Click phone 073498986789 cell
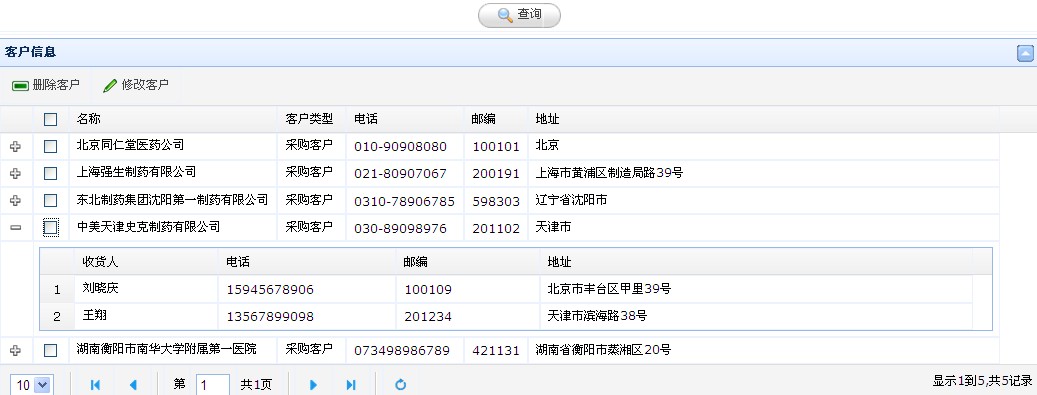The width and height of the screenshot is (1037, 395). click(405, 351)
